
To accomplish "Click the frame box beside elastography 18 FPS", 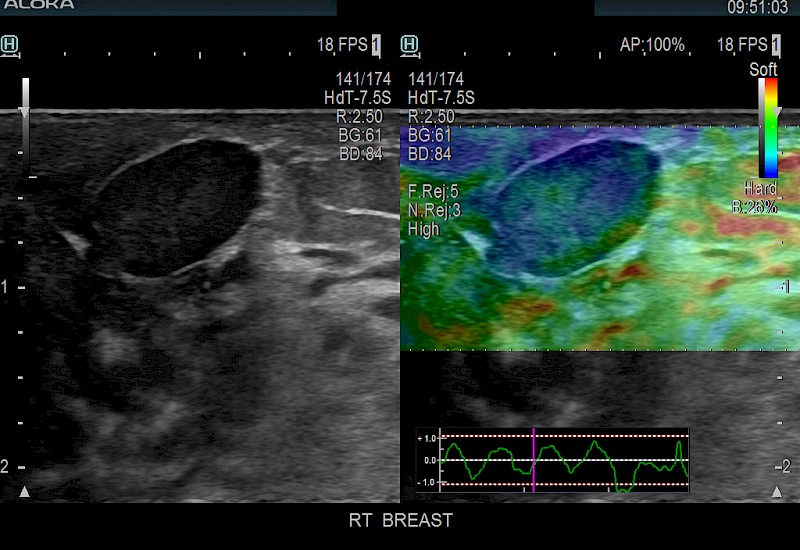I will pos(776,45).
